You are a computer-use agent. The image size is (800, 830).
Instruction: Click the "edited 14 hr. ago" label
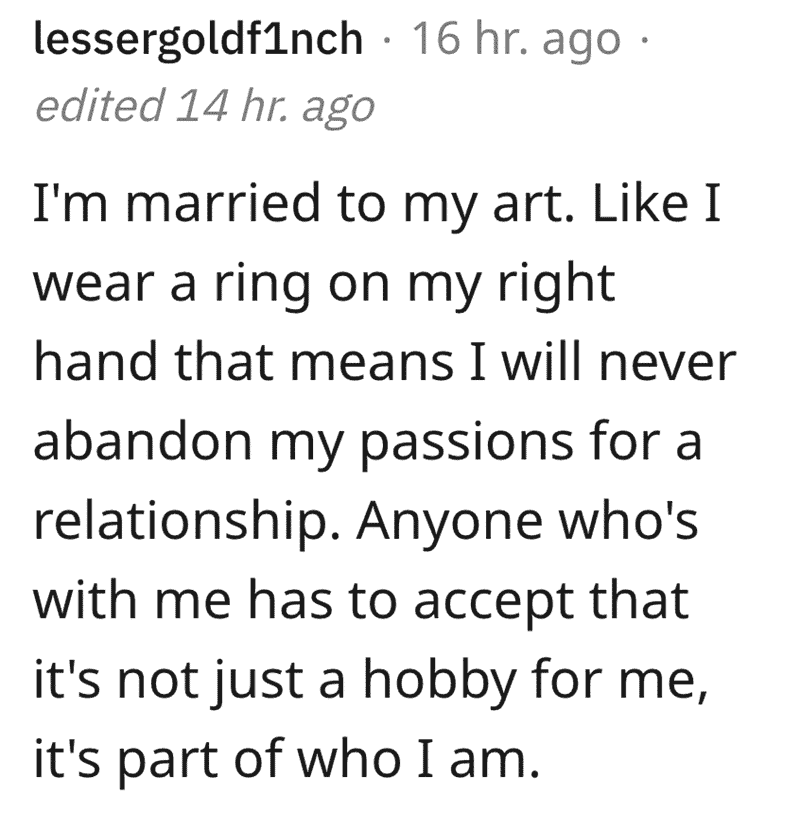(205, 106)
